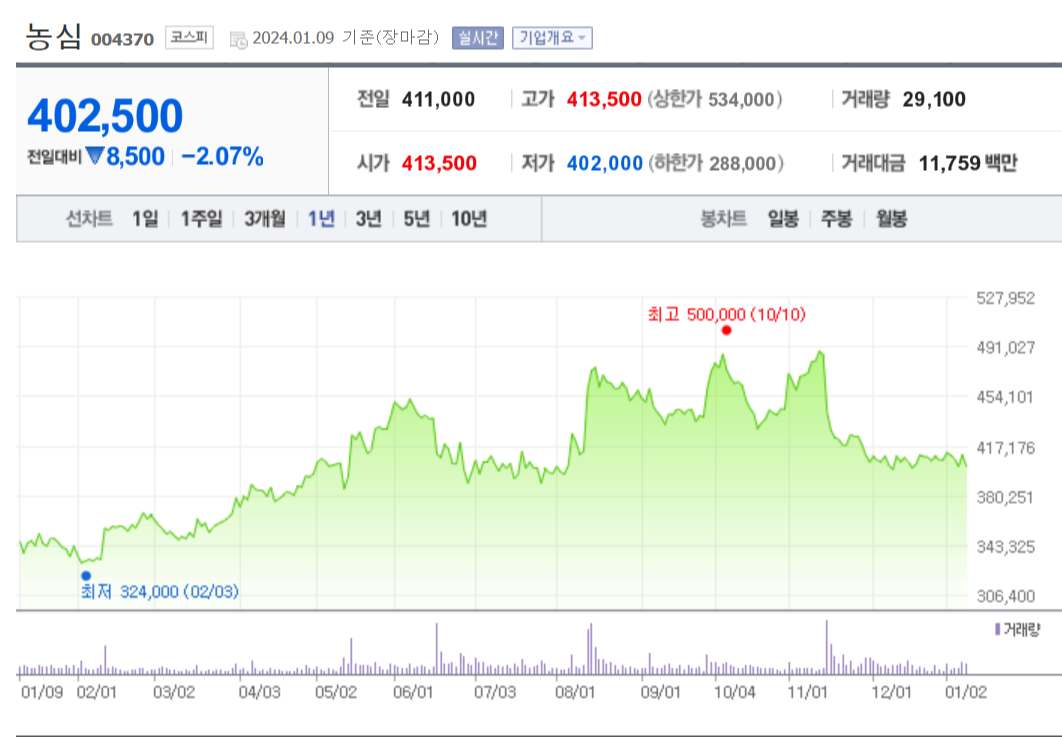Click the blue 최저 324,000 marker dot
The height and width of the screenshot is (737, 1062).
[86, 576]
